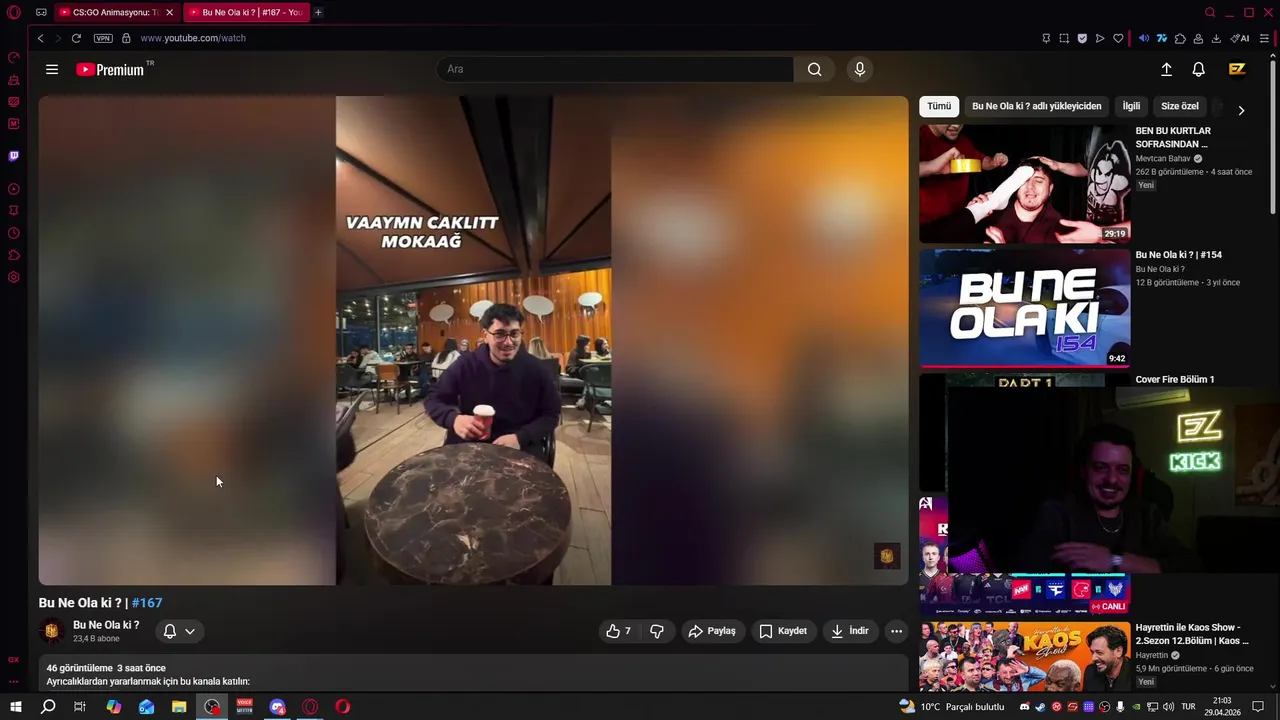The width and height of the screenshot is (1280, 720).
Task: Filter by Bu Ne Ola ki adlı yükleyiciden
Action: pos(1037,106)
